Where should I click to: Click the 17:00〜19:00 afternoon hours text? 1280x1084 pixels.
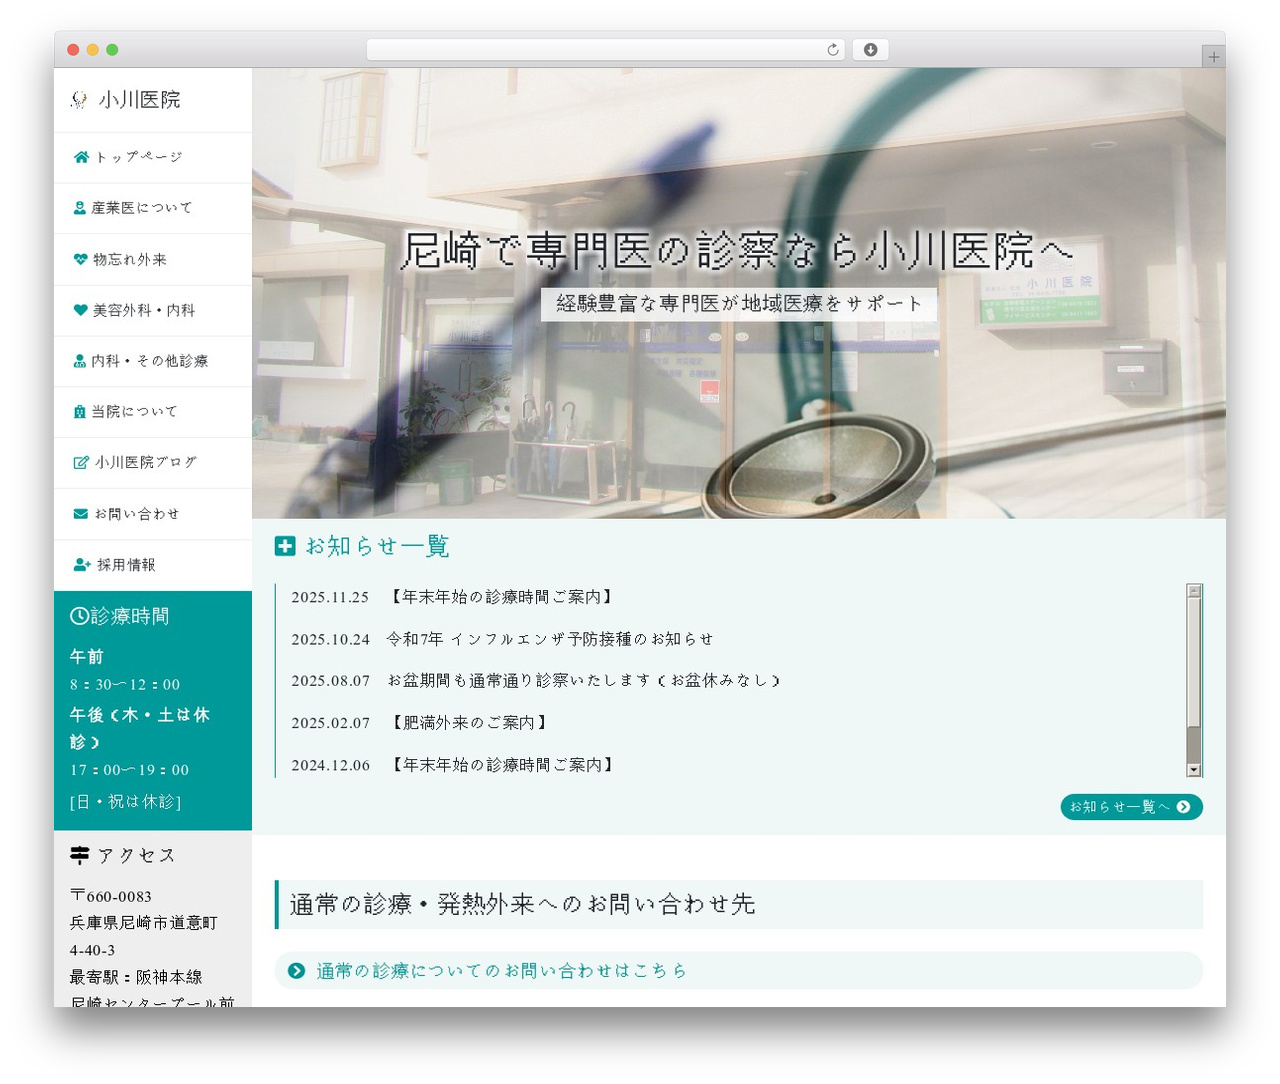(129, 770)
